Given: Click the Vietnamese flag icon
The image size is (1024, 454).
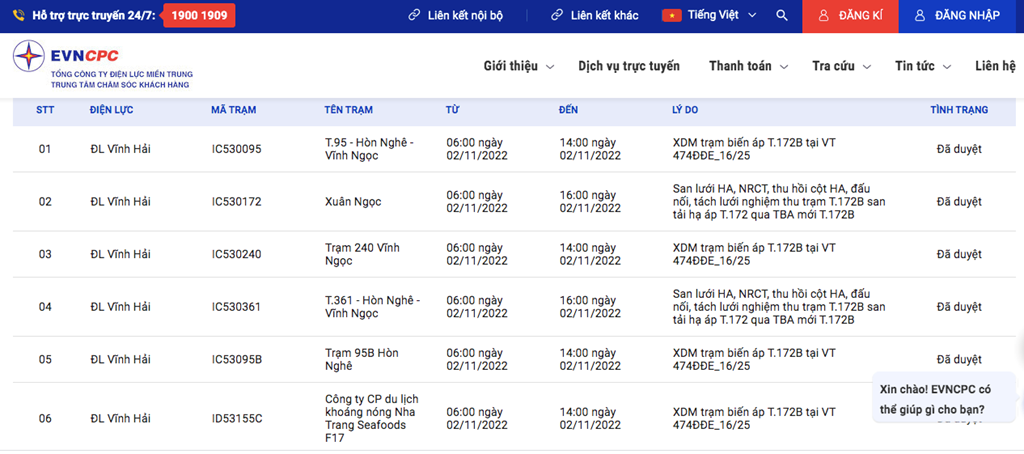Looking at the screenshot, I should click(x=671, y=16).
